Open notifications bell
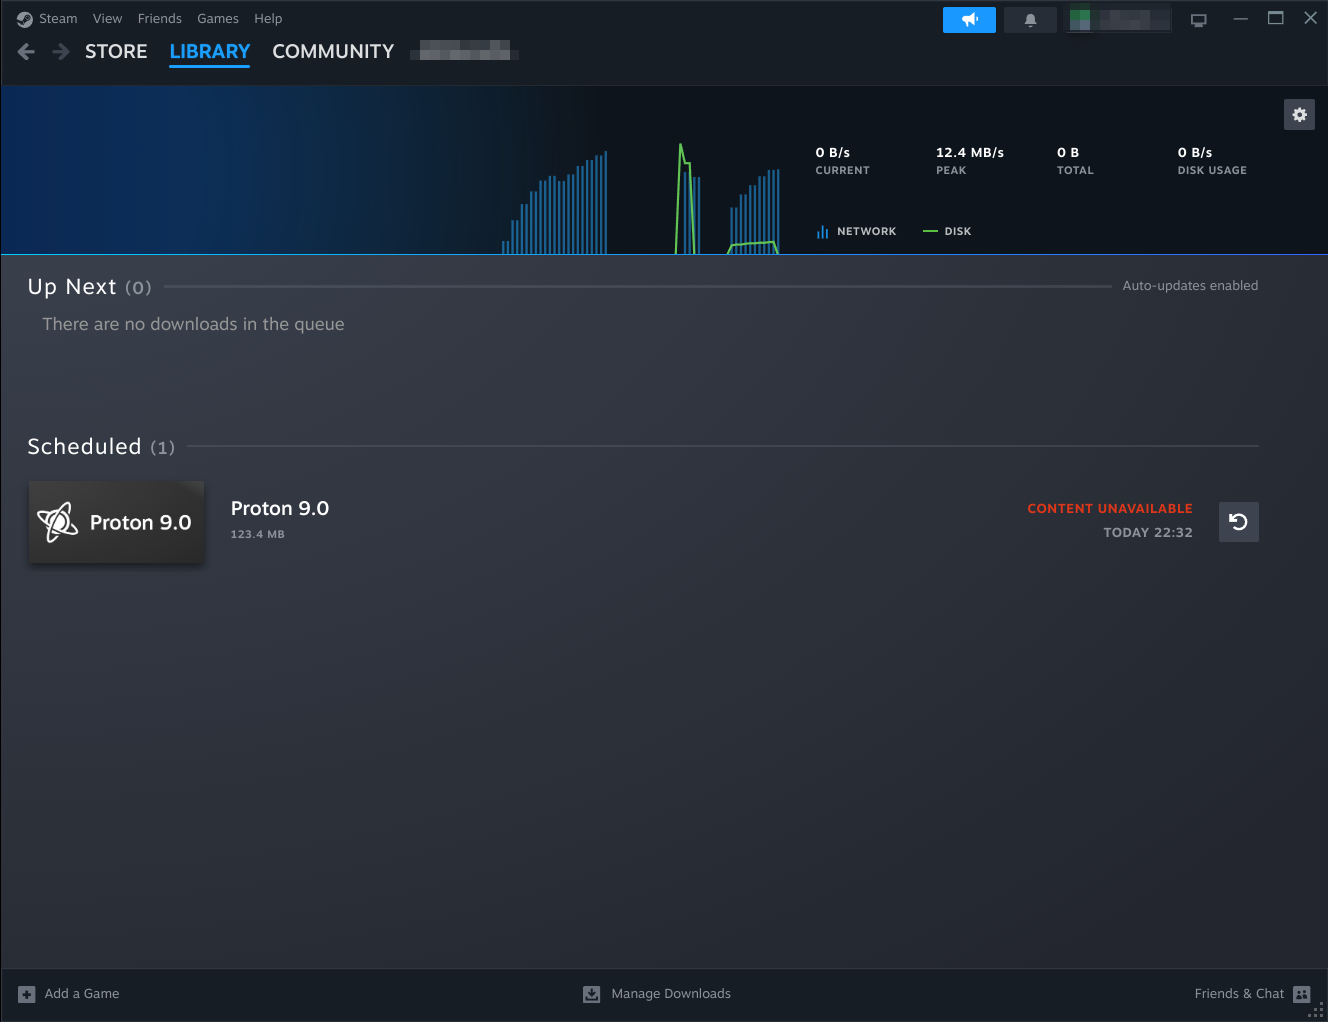1328x1022 pixels. click(x=1030, y=20)
